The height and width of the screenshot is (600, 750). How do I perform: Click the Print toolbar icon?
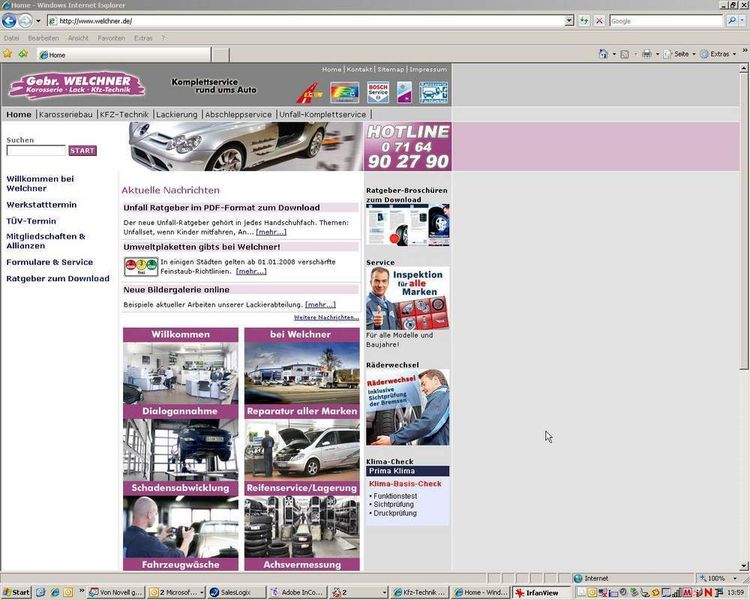(647, 54)
